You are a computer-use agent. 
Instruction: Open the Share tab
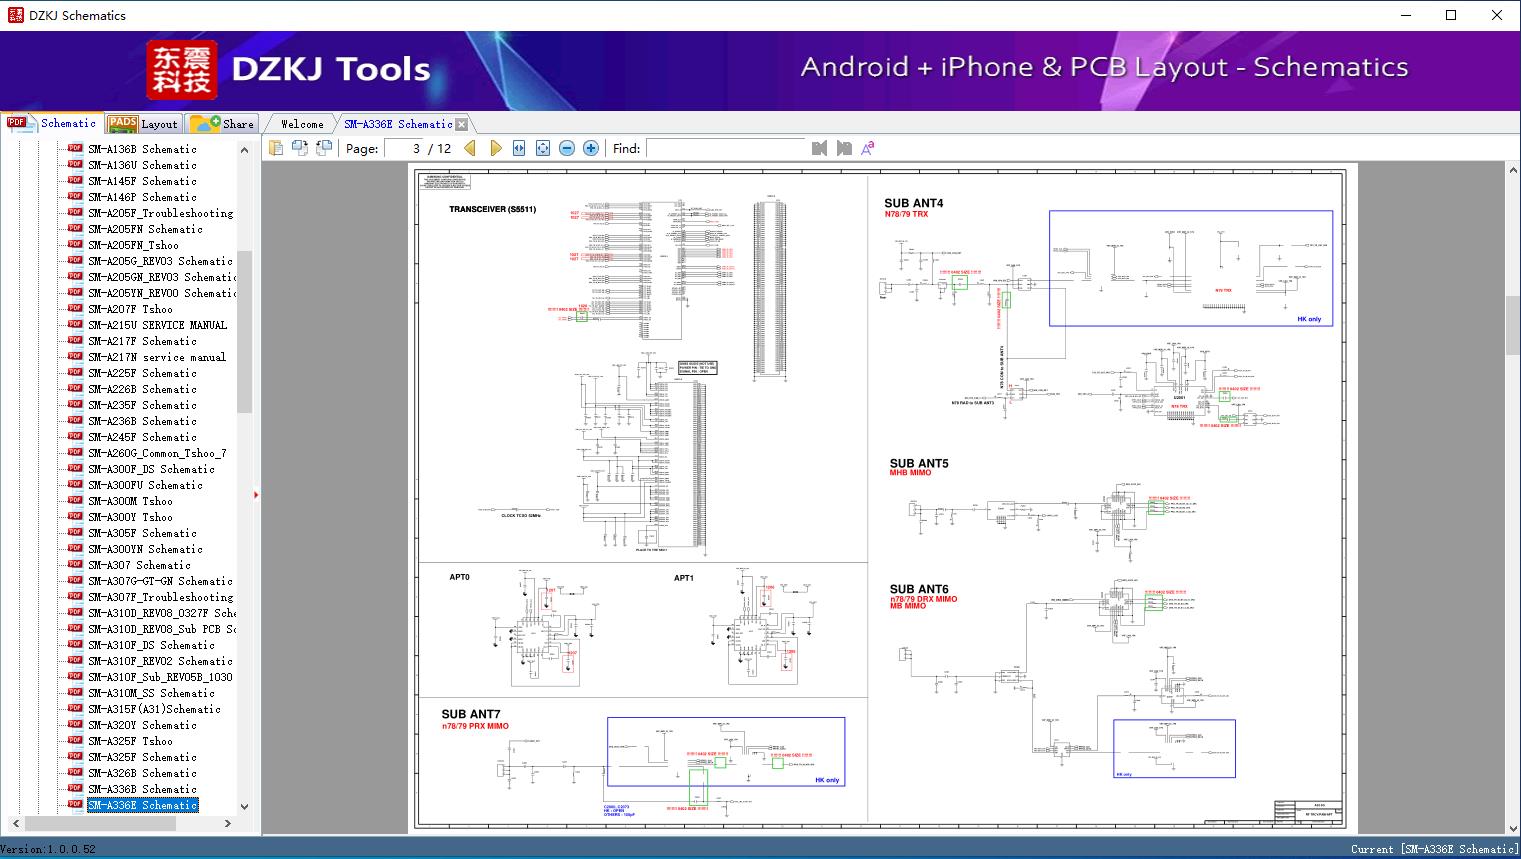221,124
